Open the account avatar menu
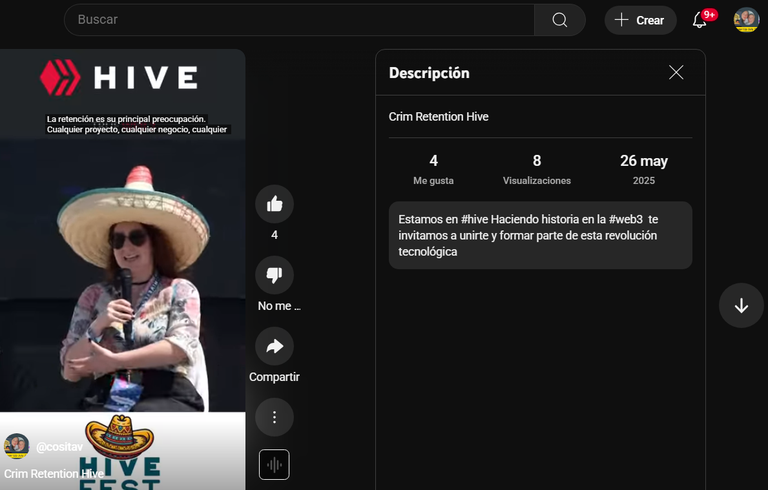The height and width of the screenshot is (490, 768). [746, 20]
